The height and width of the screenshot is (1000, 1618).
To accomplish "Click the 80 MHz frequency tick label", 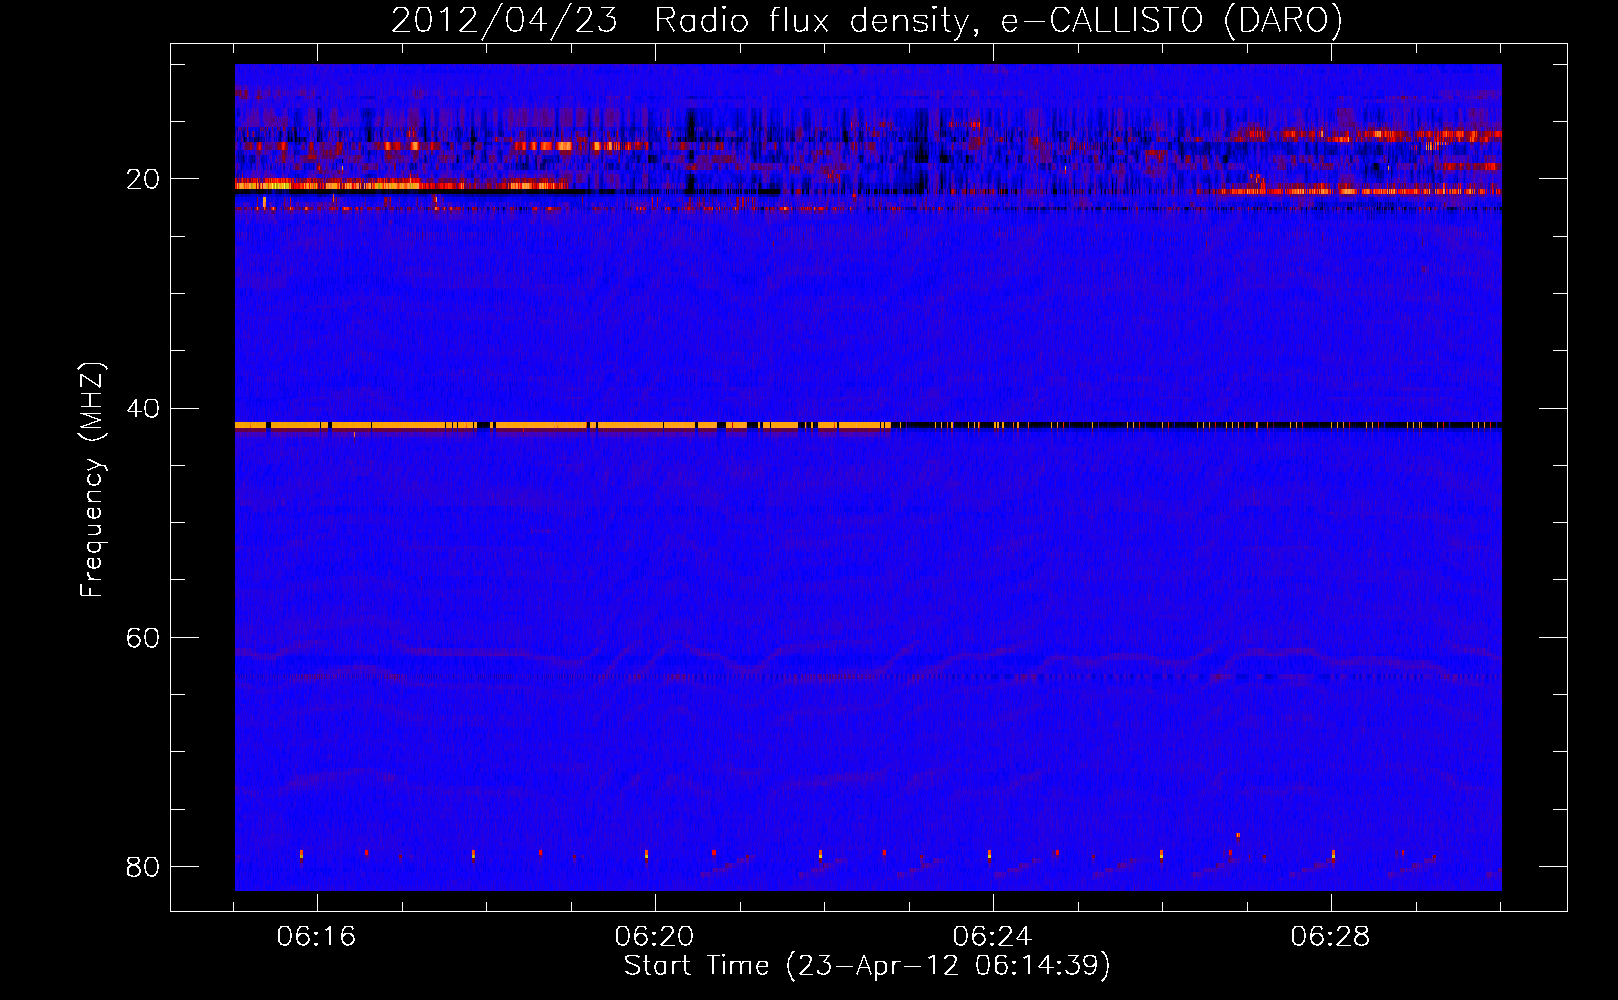I will 143,867.
